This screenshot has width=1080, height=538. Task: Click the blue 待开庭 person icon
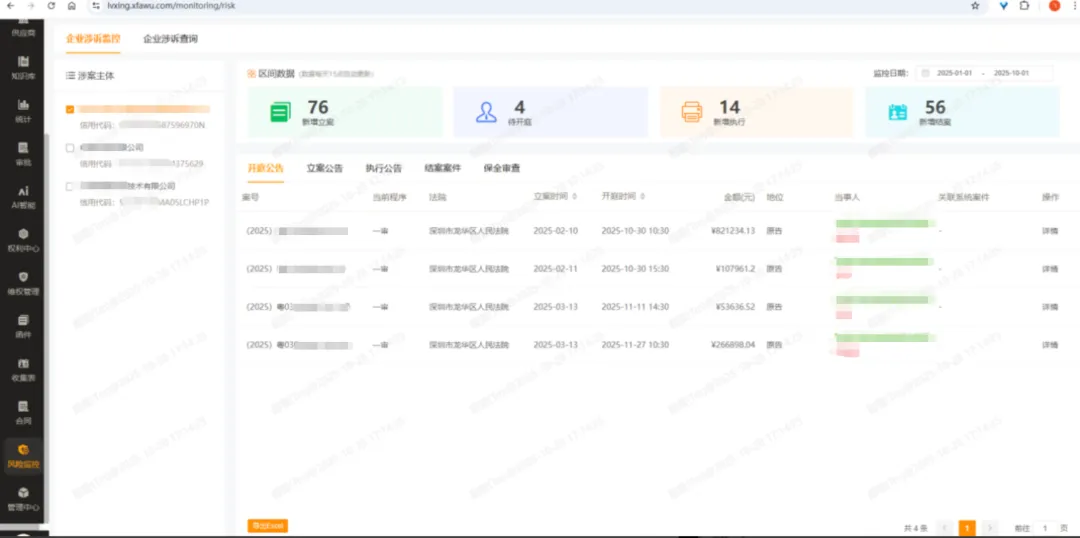[486, 112]
